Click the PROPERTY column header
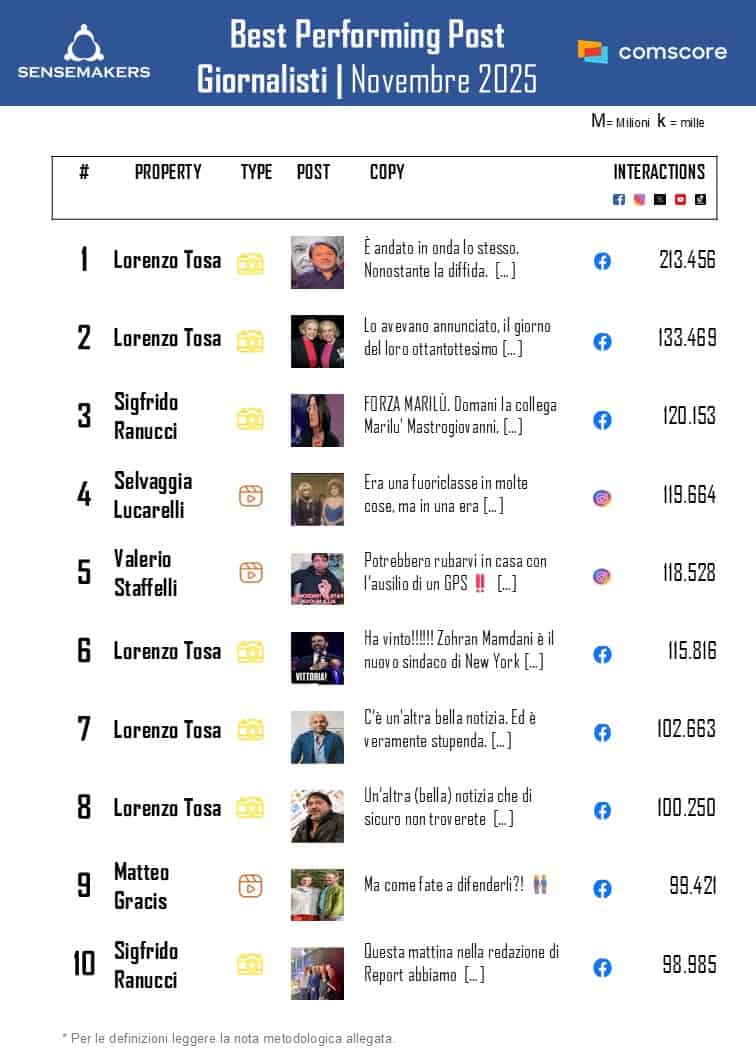 (168, 172)
